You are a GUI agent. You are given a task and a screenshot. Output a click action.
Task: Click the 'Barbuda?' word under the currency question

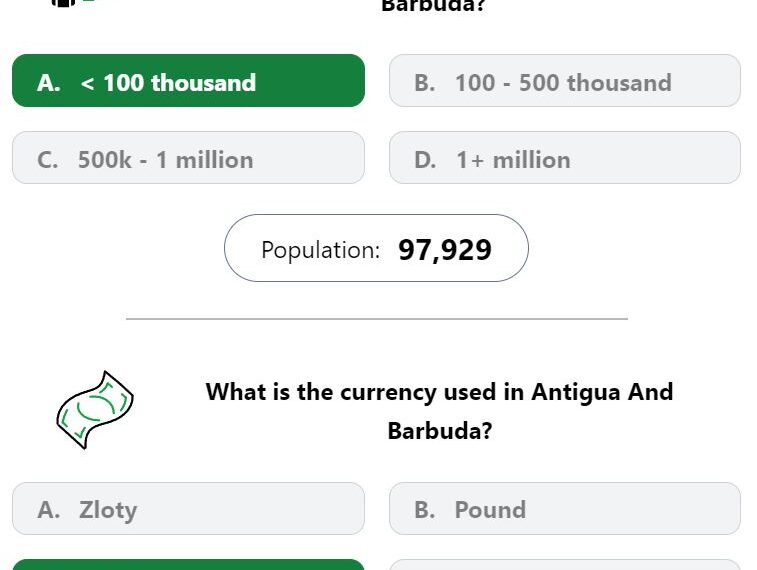[439, 431]
